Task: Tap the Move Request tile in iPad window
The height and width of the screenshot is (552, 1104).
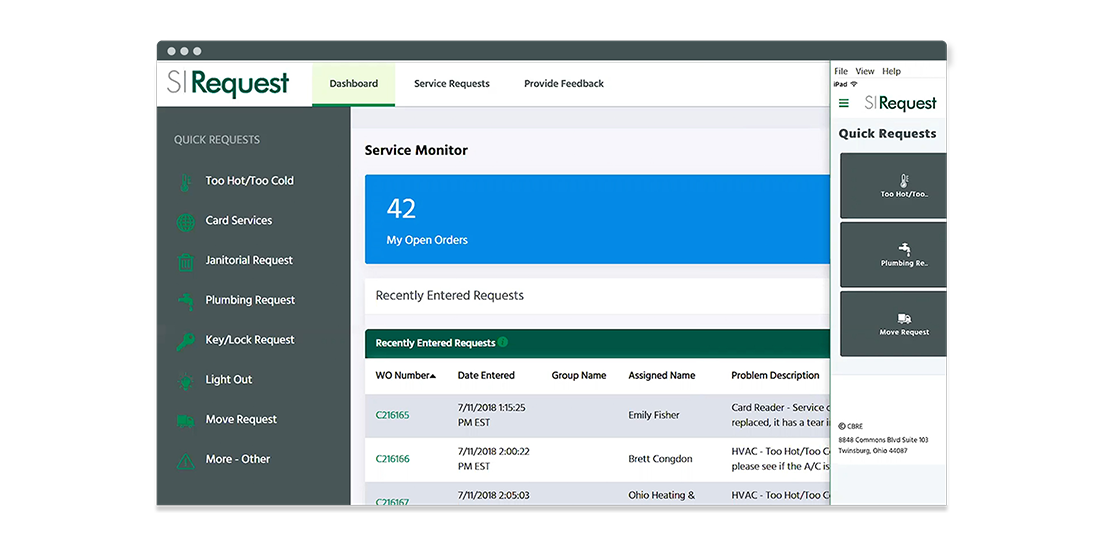Action: click(x=893, y=324)
